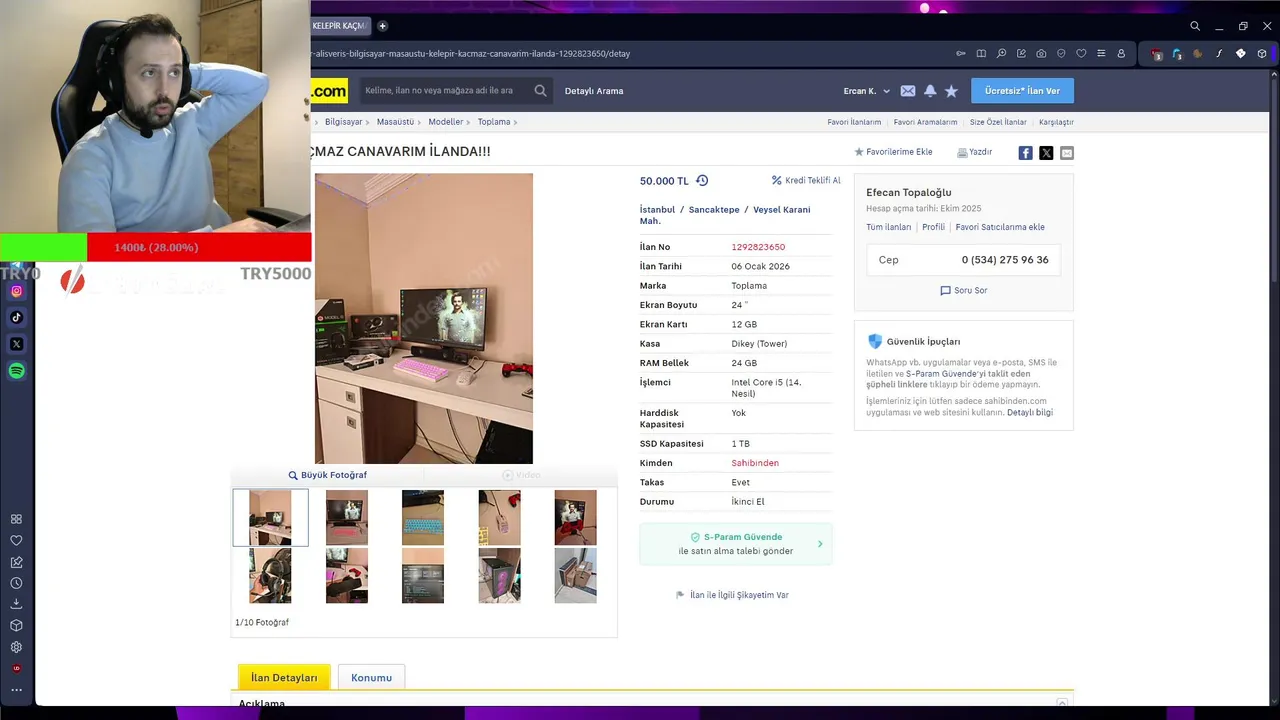The width and height of the screenshot is (1280, 720).
Task: View price history icon next to 50.000 TL
Action: tap(702, 181)
